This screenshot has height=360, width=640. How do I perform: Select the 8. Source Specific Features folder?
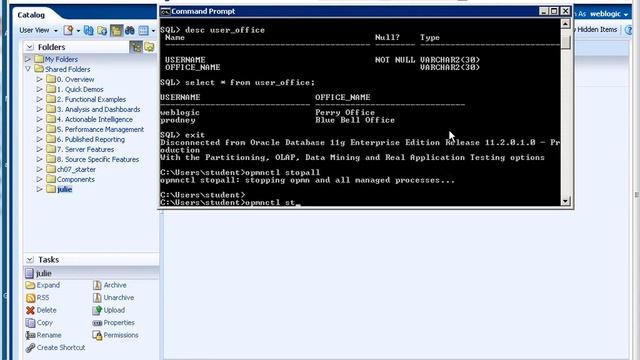[98, 159]
